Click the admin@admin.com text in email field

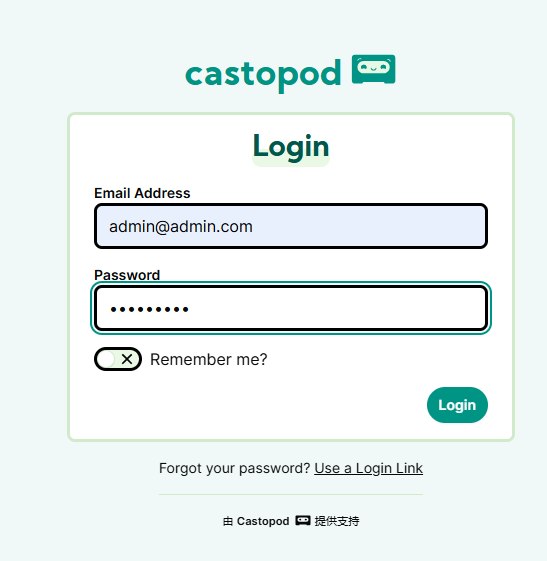click(181, 226)
